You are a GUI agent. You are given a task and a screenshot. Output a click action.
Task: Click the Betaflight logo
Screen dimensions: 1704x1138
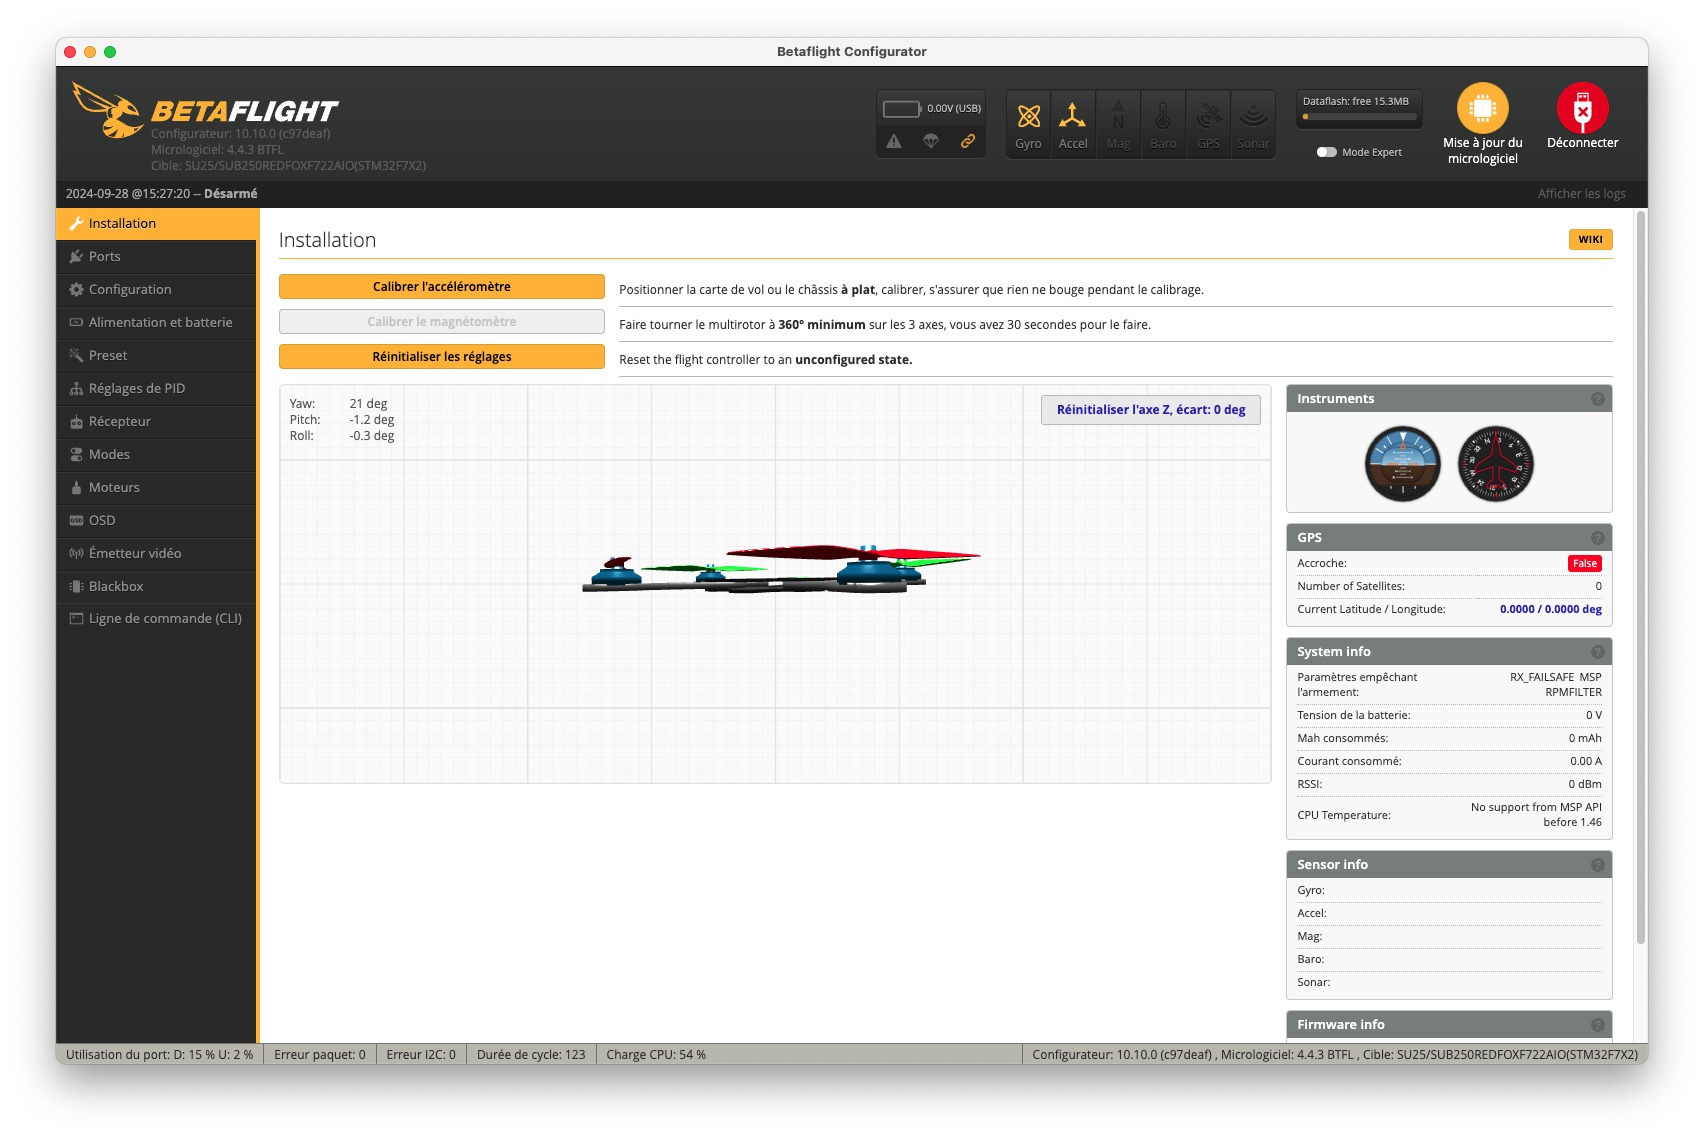tap(205, 111)
